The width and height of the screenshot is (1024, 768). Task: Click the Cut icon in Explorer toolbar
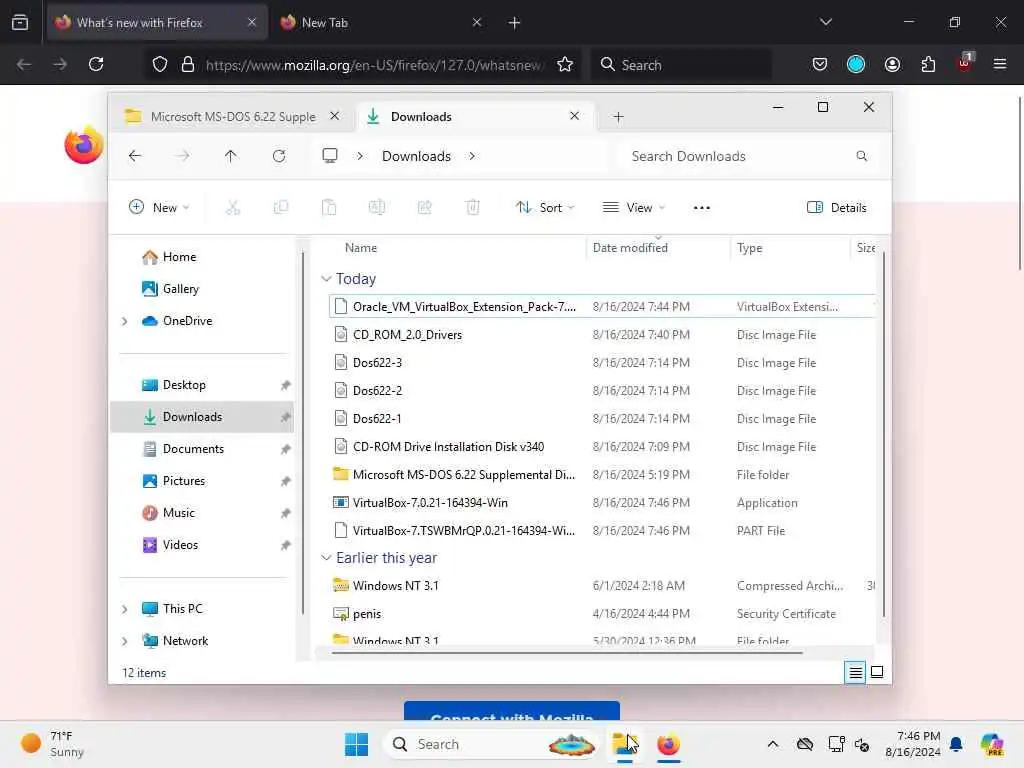(232, 208)
